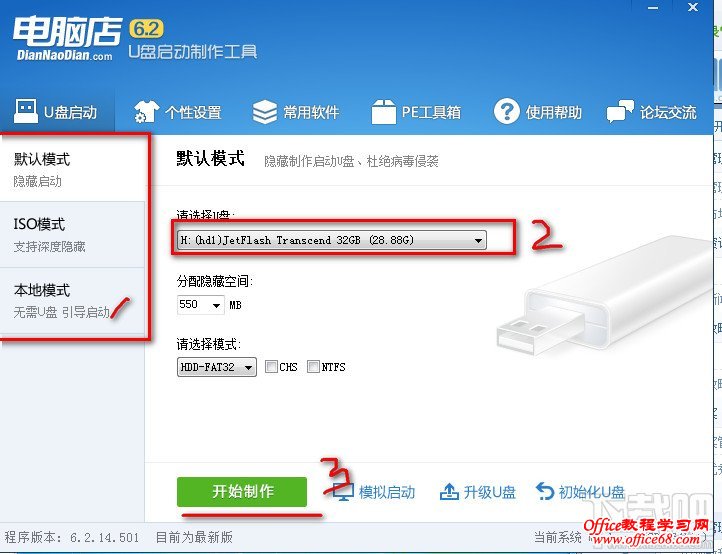Screen dimensions: 722x554
Task: Minimize the 电脑店 window
Action: pos(652,8)
